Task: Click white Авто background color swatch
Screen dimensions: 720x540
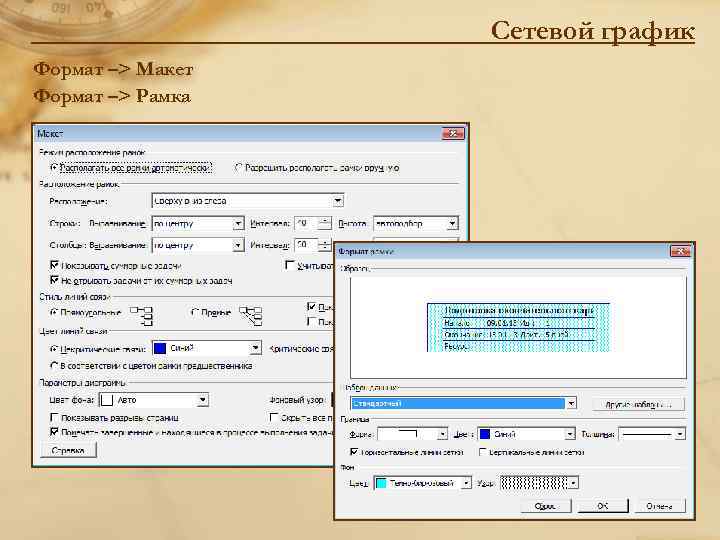Action: point(107,400)
